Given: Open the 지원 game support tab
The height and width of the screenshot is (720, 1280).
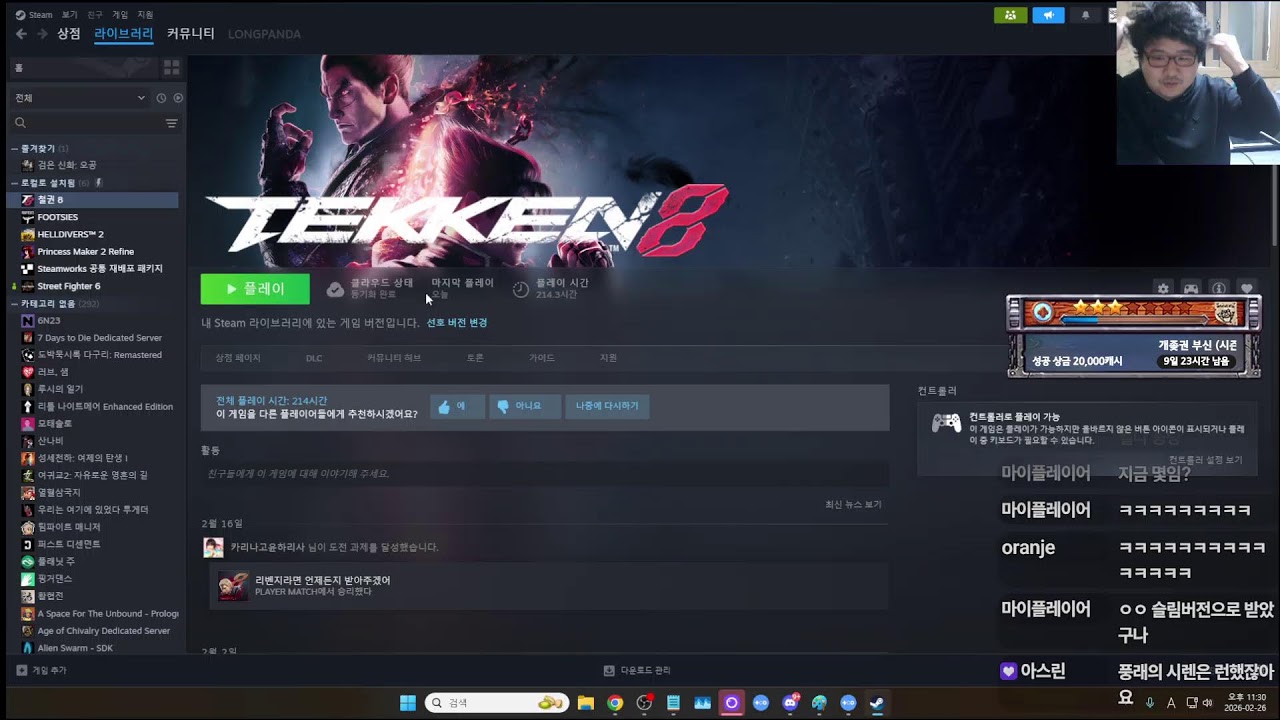Looking at the screenshot, I should [608, 358].
